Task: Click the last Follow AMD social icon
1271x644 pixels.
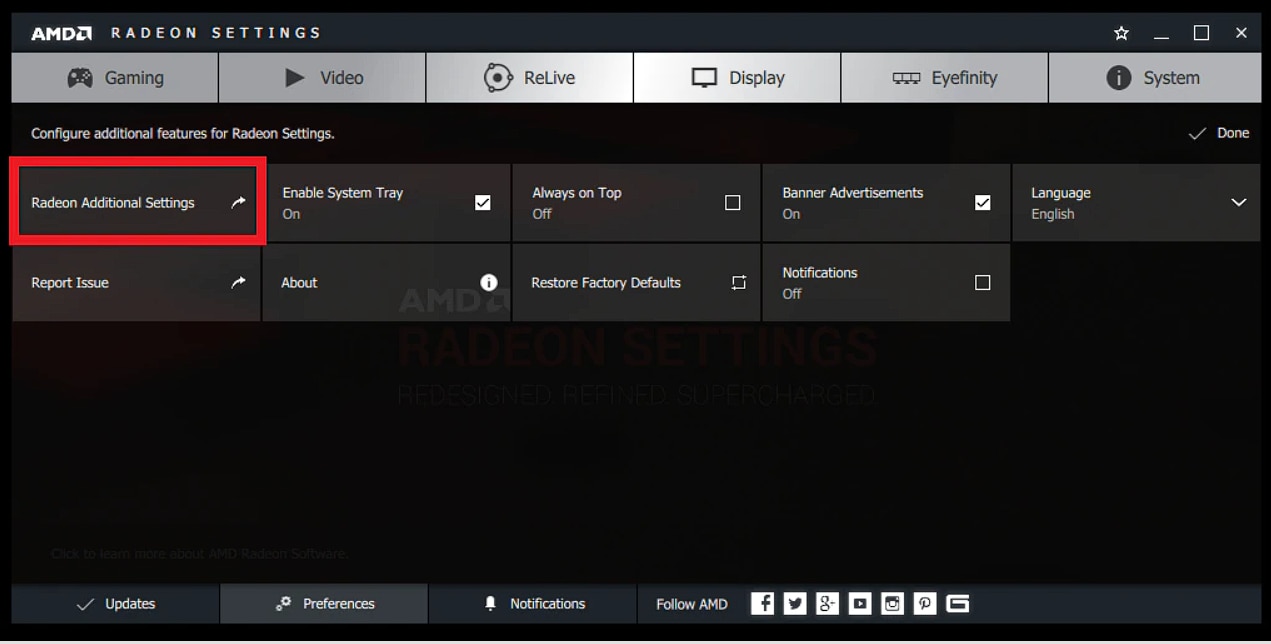Action: point(958,604)
